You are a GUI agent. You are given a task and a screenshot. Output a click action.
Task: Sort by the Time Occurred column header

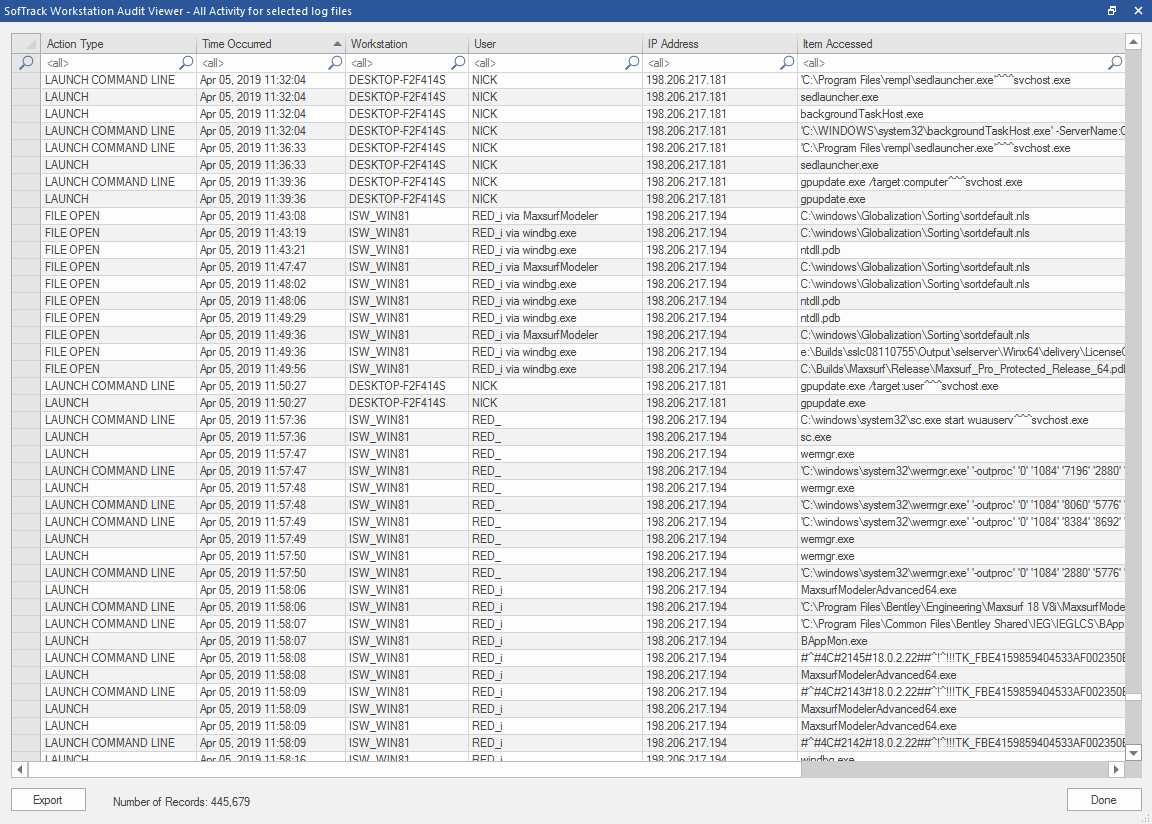270,44
